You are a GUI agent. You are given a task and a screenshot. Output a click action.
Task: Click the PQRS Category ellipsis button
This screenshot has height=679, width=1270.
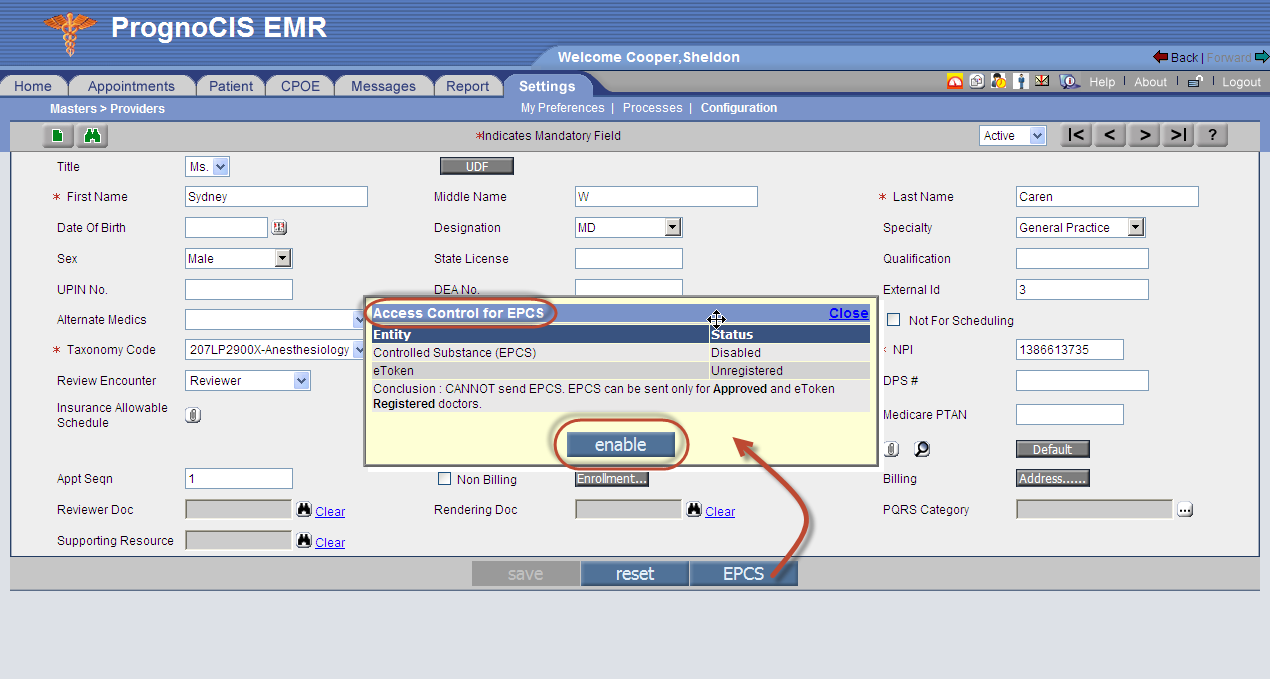[1185, 510]
